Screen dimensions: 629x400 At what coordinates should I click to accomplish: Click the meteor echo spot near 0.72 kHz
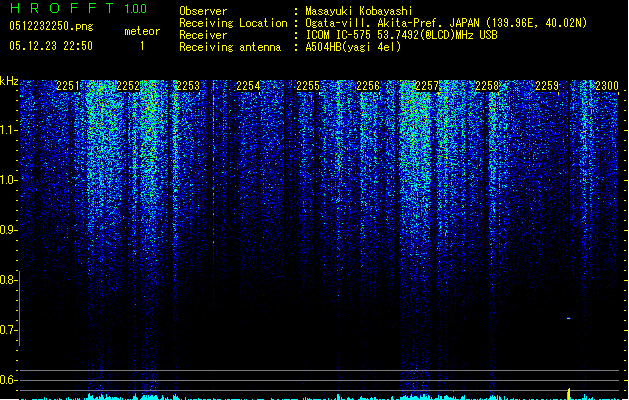click(568, 319)
